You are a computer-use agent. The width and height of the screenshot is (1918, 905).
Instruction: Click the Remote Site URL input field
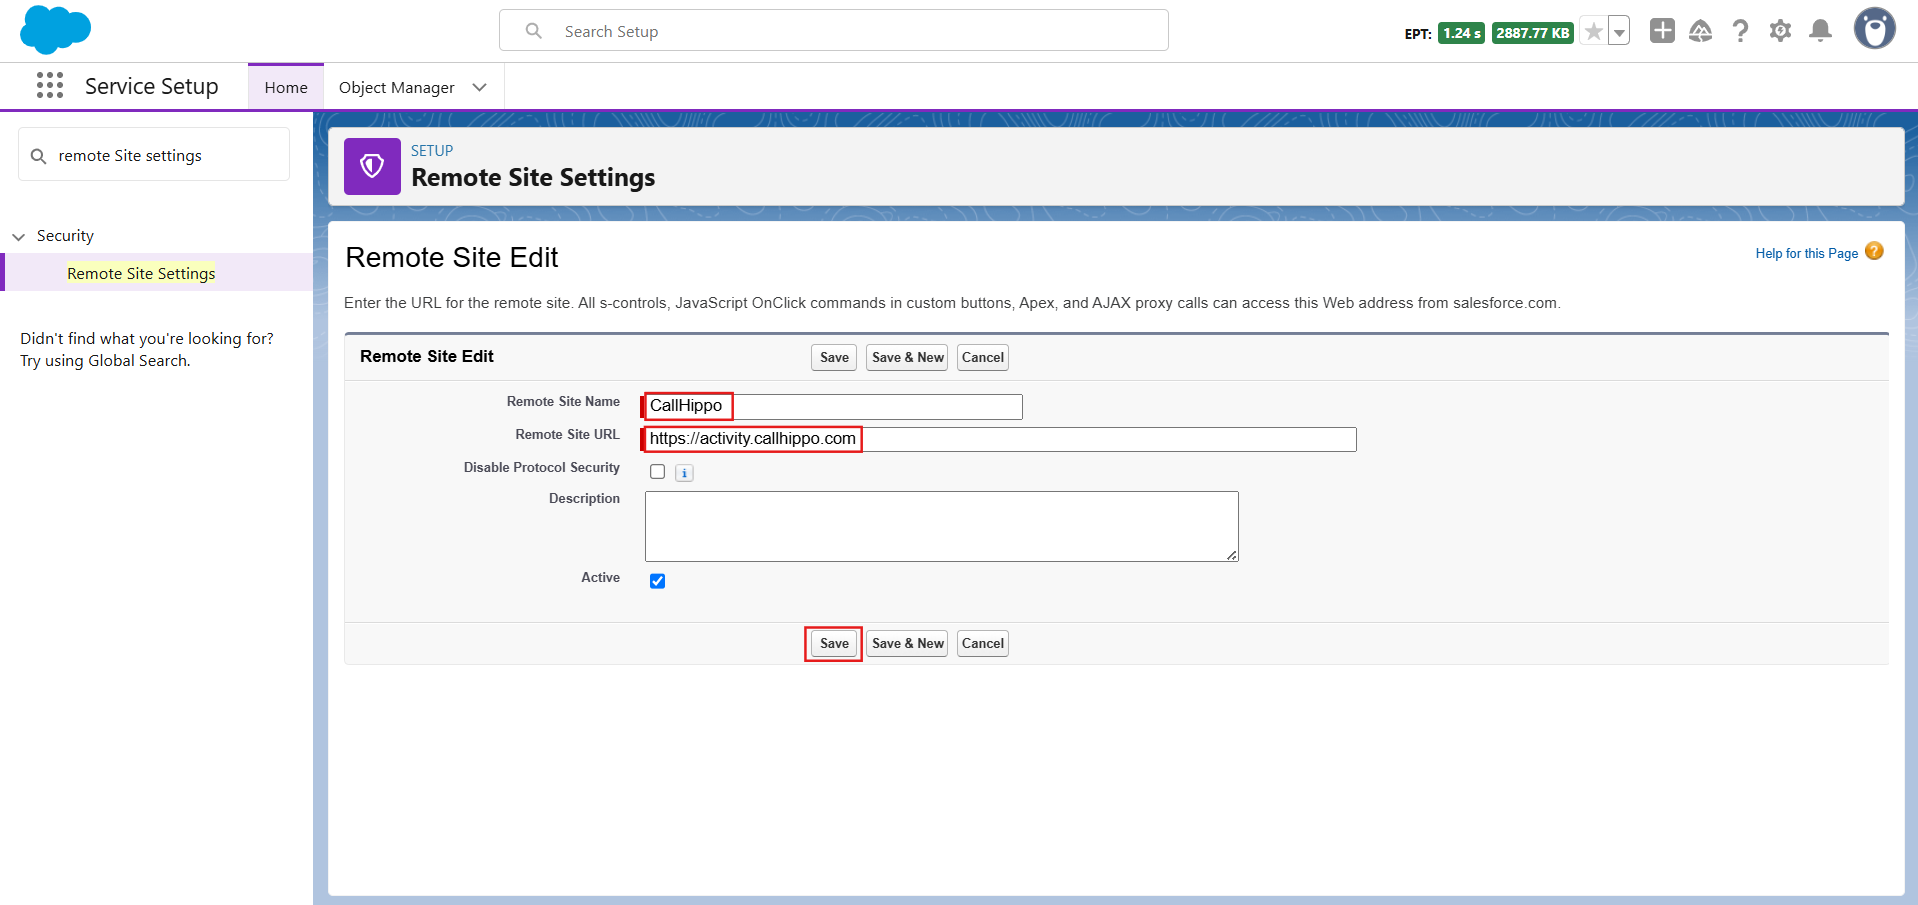pos(1001,439)
